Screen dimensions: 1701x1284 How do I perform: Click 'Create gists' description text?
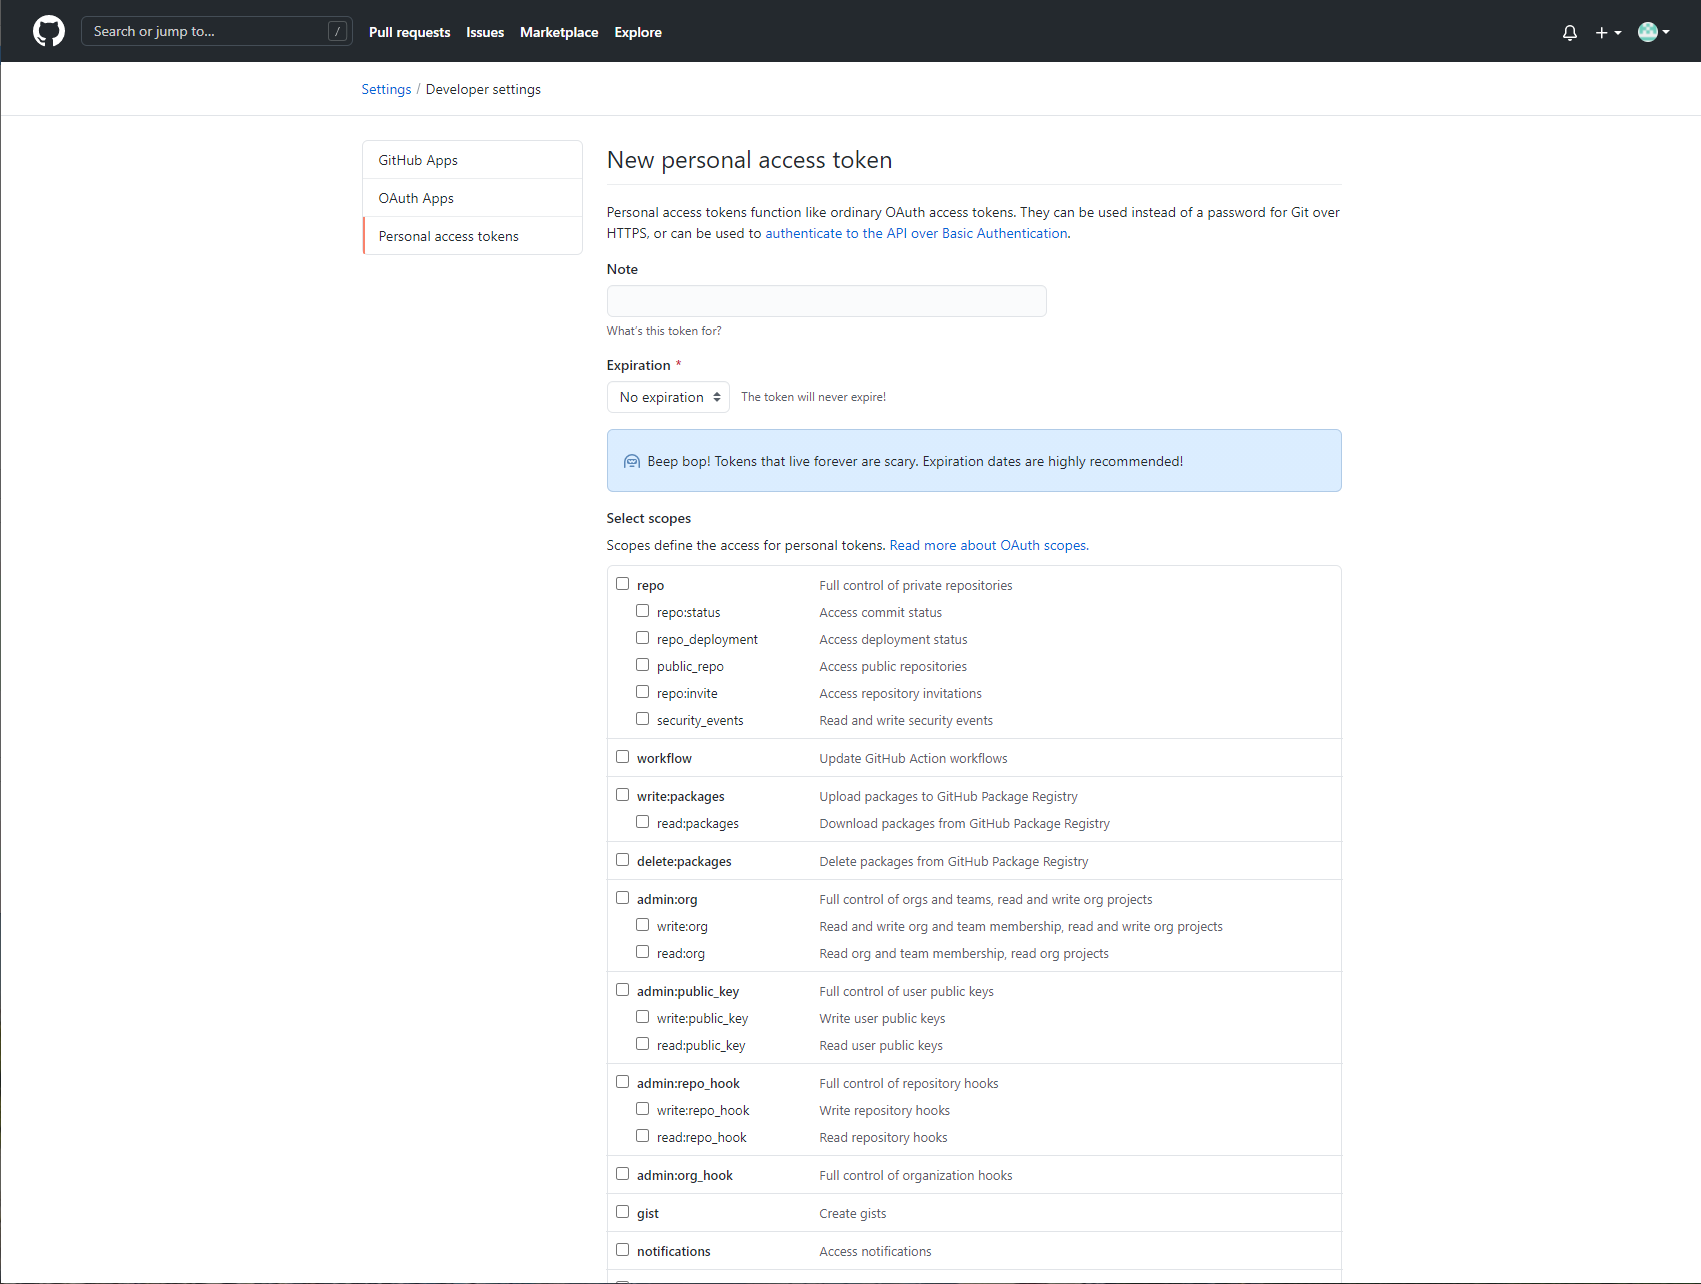[853, 1214]
